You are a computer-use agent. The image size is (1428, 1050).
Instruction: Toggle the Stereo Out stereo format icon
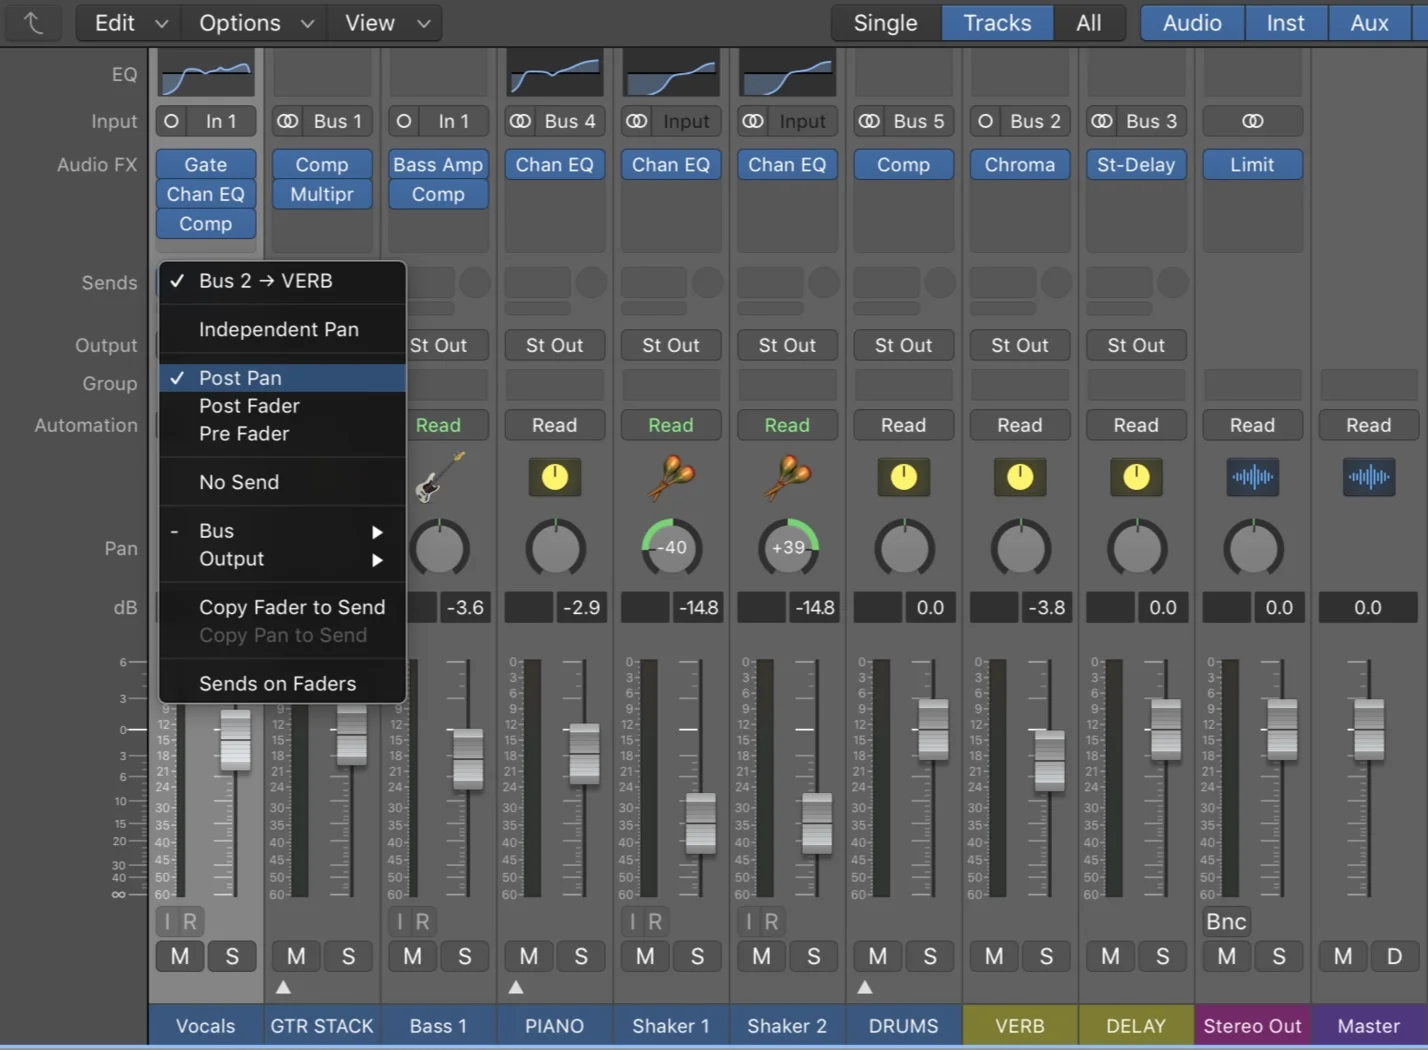click(x=1252, y=121)
